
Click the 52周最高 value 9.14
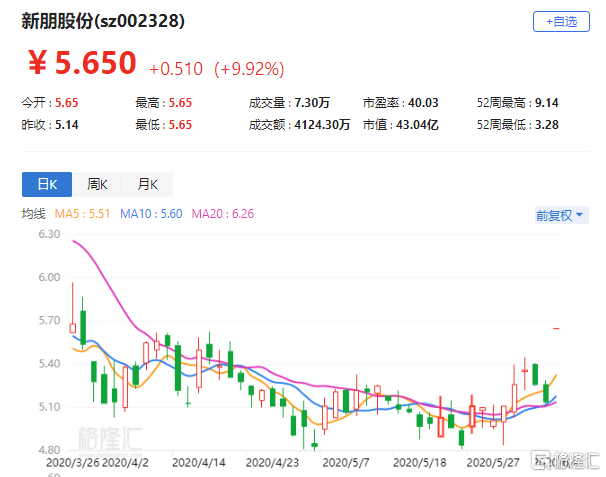click(x=546, y=103)
